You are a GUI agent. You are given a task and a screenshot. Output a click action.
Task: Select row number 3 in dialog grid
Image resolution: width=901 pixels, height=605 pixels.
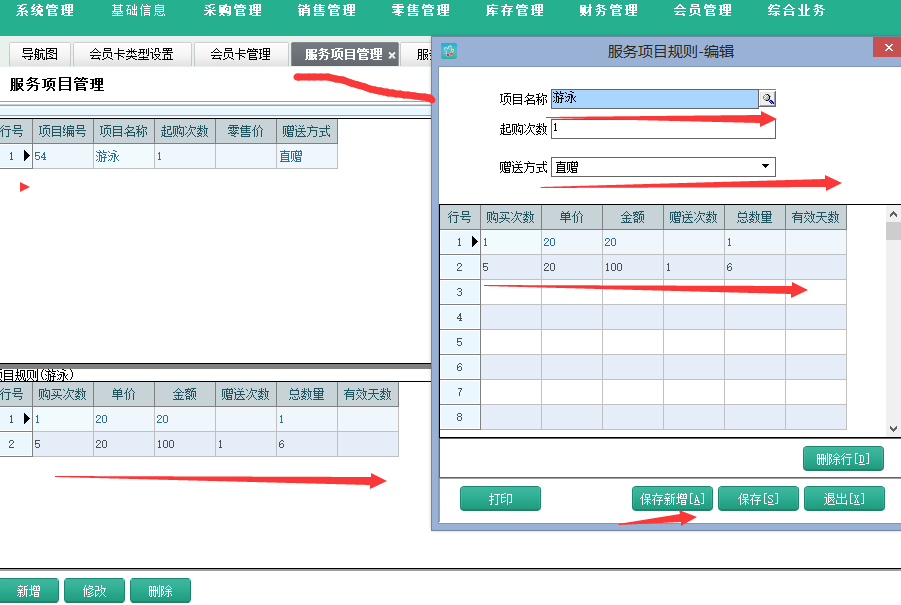460,292
